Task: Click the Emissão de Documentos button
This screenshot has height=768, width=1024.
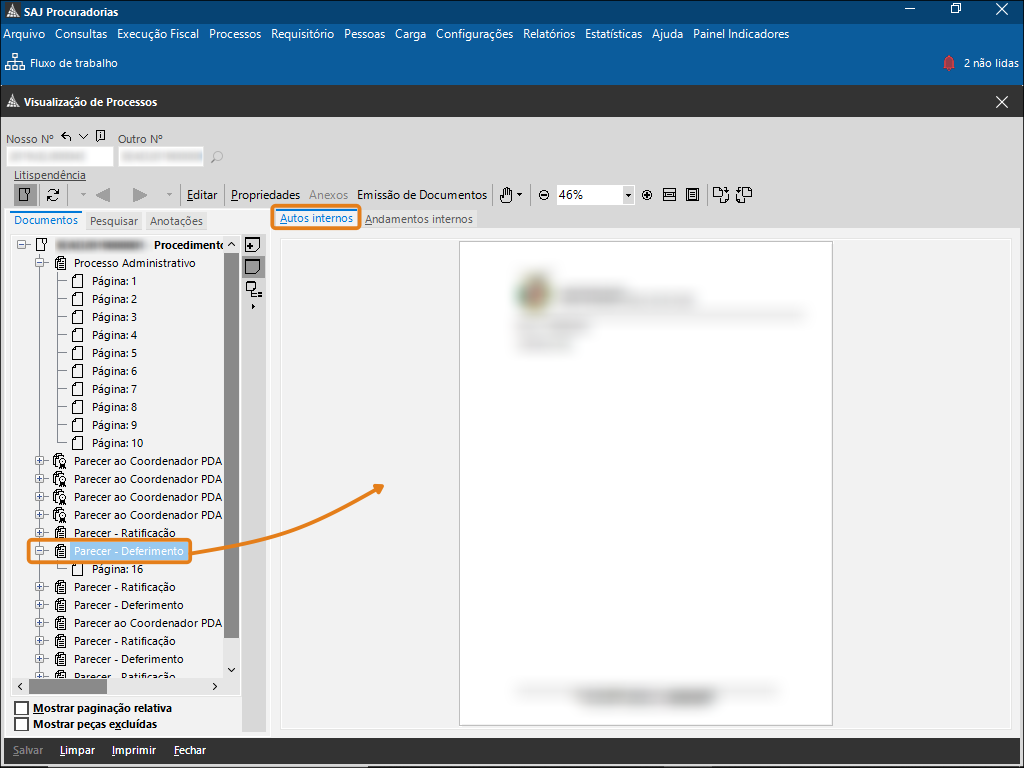Action: click(422, 195)
